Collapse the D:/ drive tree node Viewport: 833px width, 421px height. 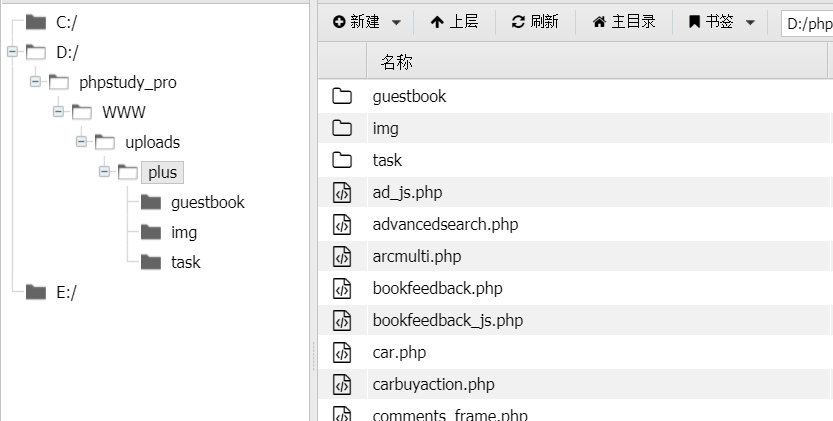[12, 52]
